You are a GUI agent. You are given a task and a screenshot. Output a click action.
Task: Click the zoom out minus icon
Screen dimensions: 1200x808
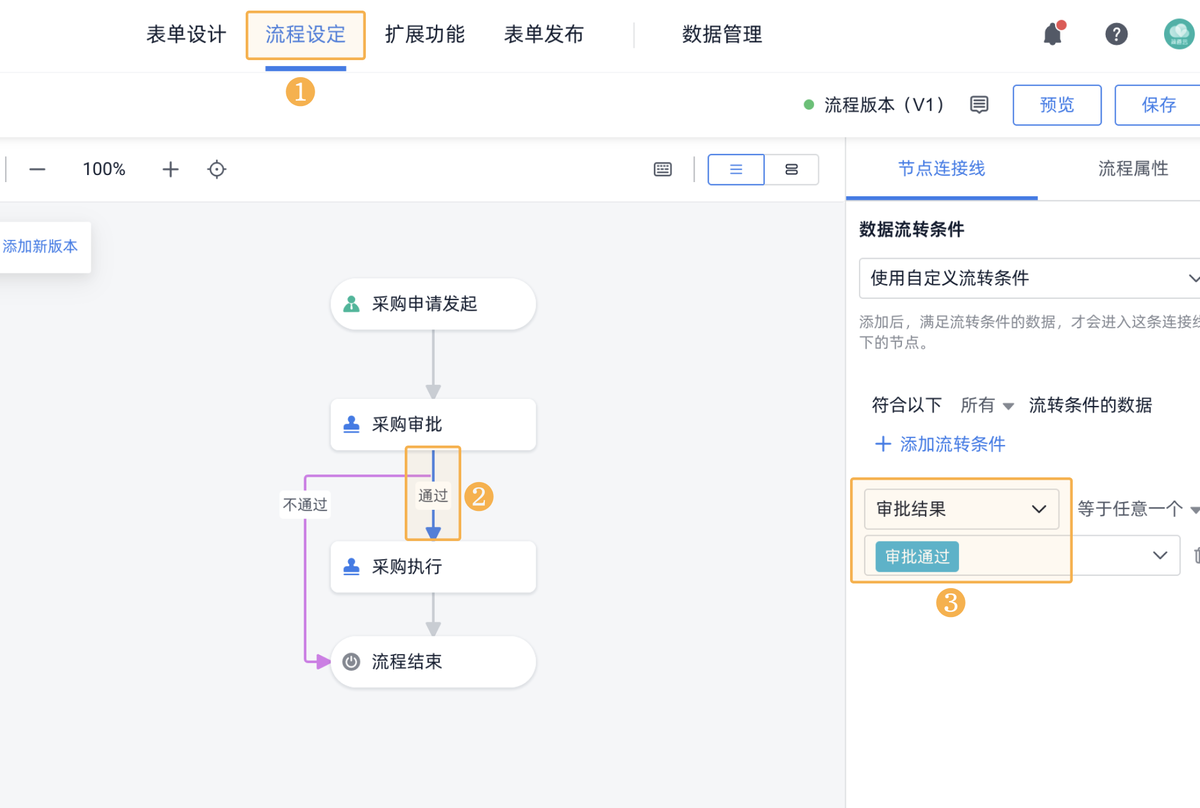[38, 170]
